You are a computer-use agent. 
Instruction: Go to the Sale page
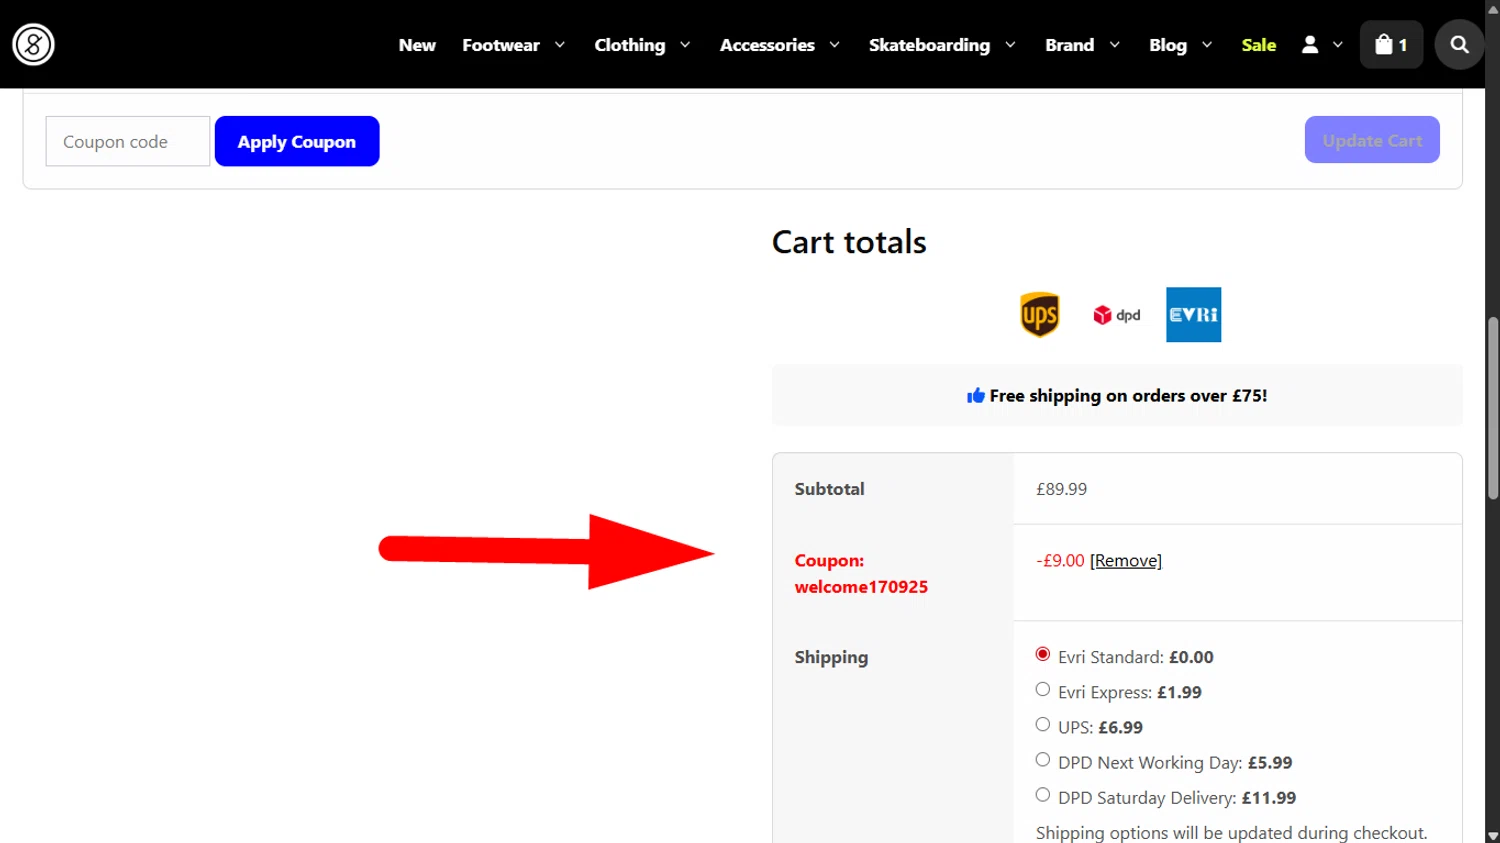[x=1259, y=45]
